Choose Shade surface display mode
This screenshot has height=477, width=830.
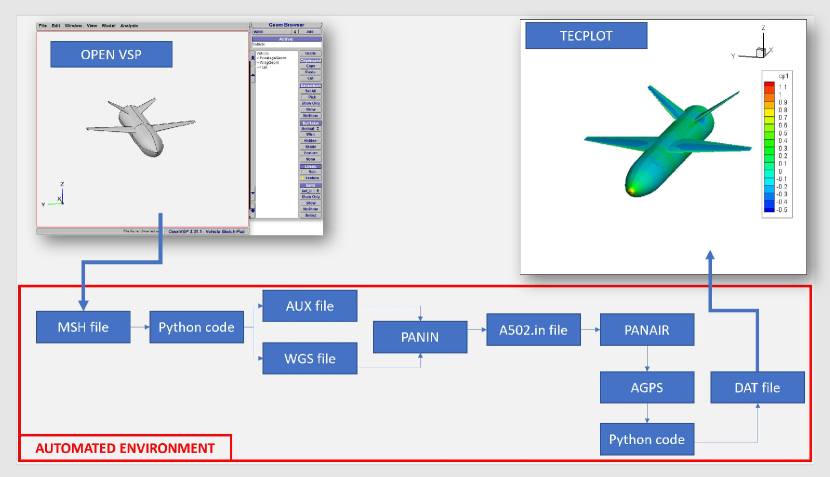[x=310, y=147]
